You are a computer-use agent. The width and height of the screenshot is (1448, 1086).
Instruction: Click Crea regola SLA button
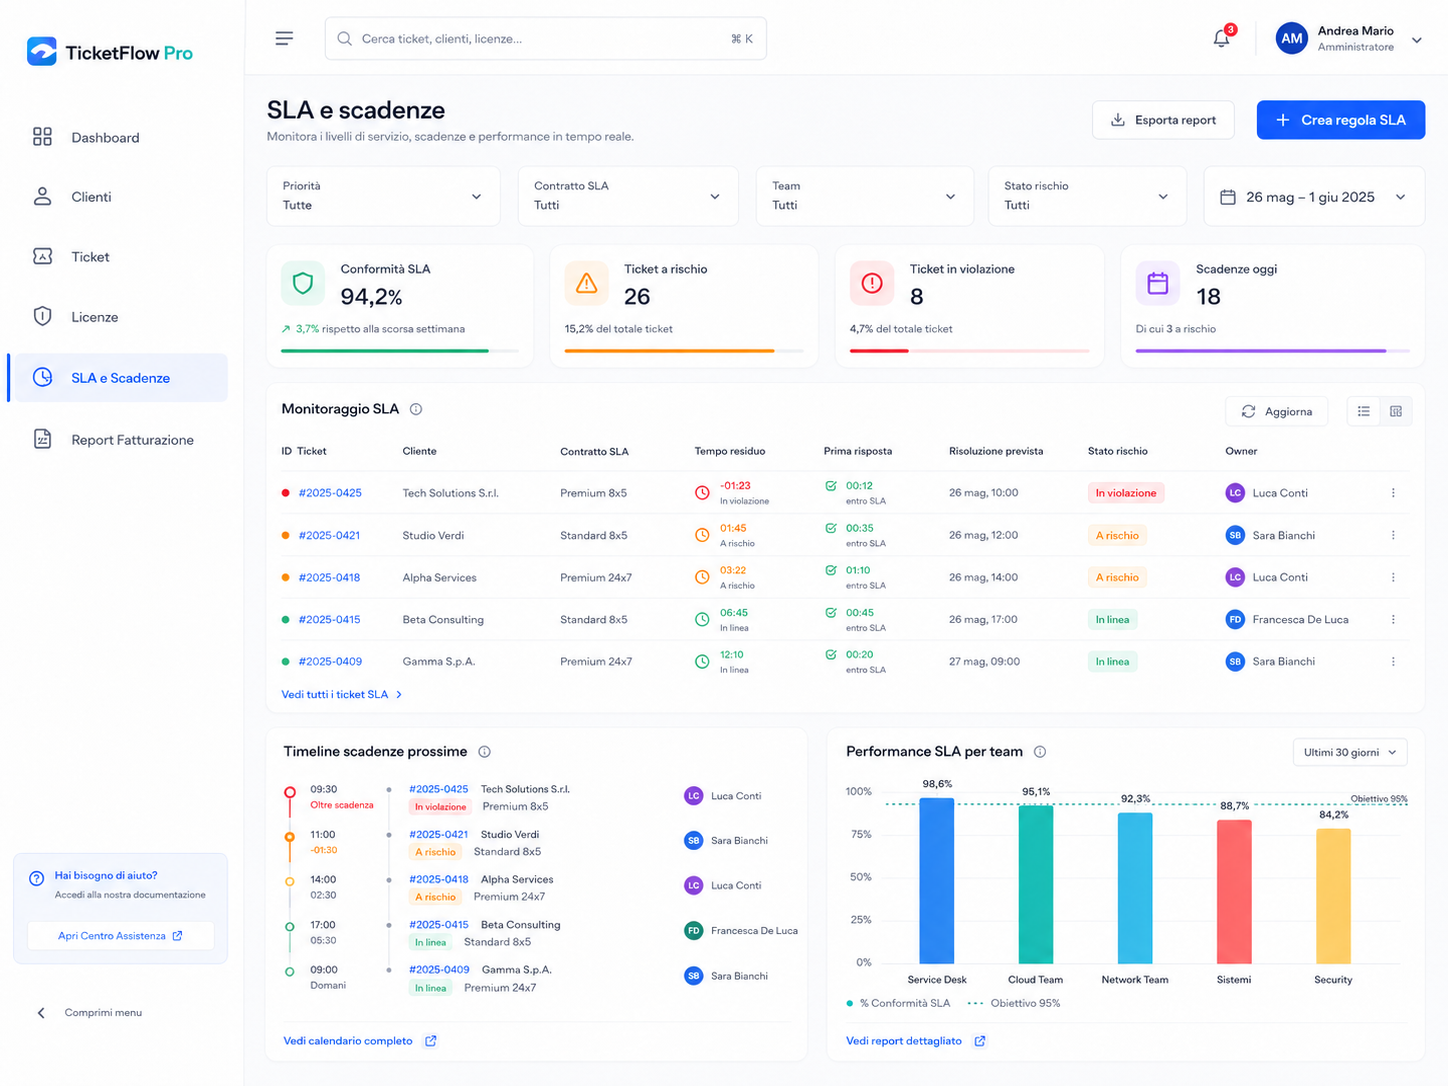point(1341,120)
